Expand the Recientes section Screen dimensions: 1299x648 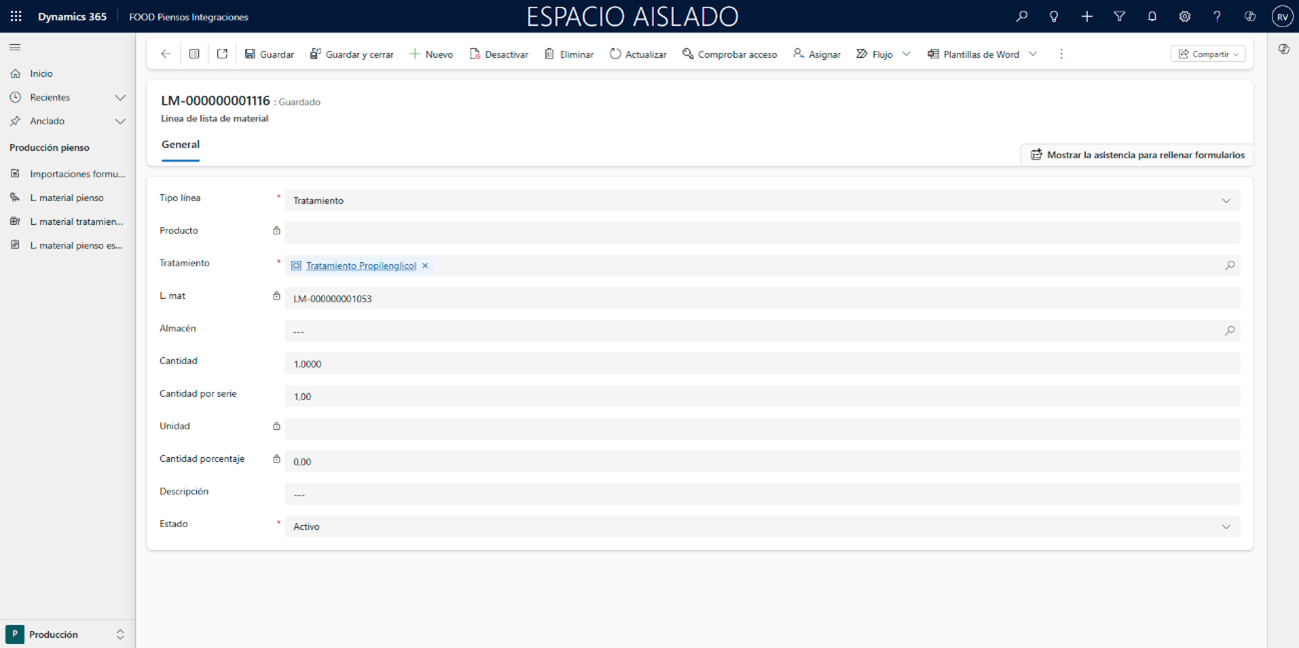120,97
